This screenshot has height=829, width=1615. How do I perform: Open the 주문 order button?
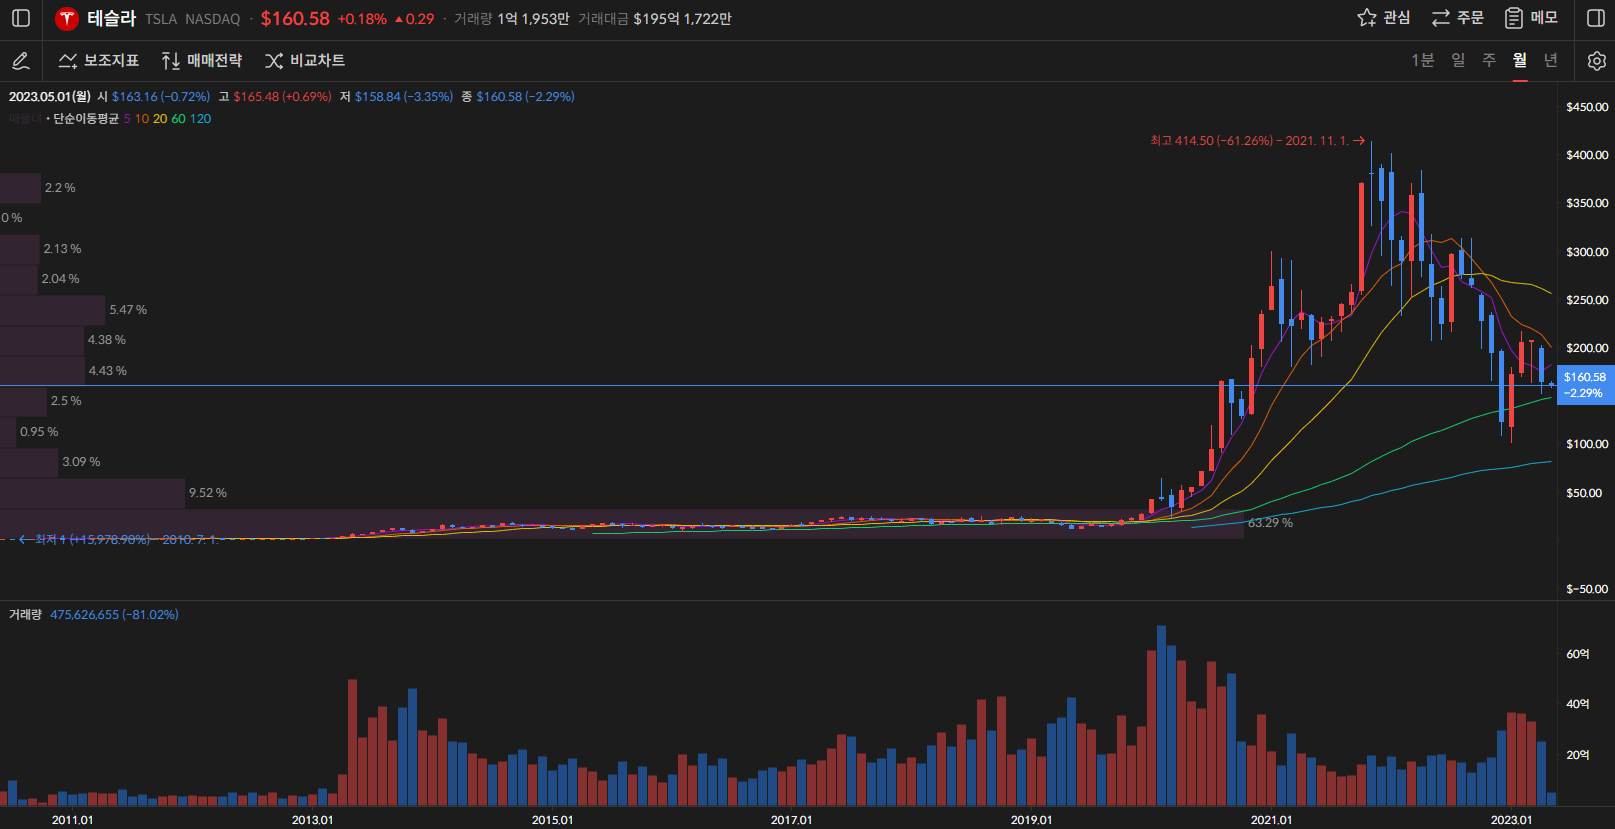(x=1458, y=18)
